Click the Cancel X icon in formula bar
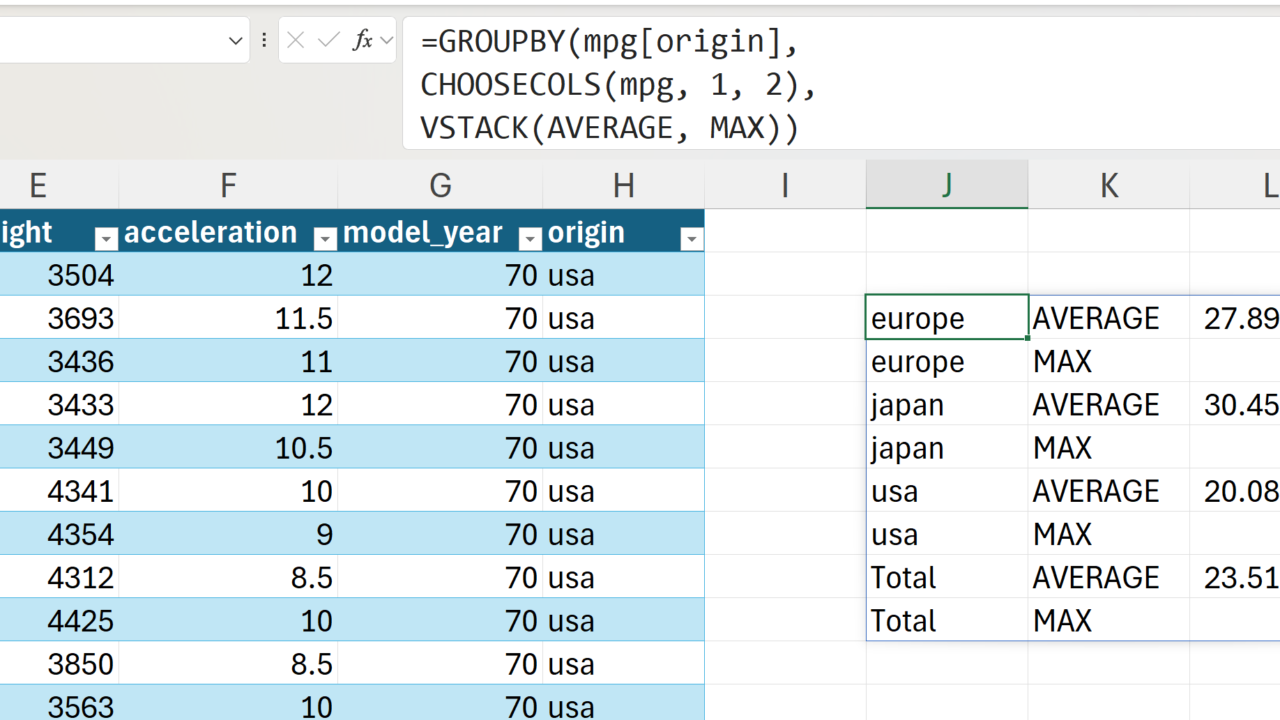The width and height of the screenshot is (1280, 720). [x=295, y=40]
